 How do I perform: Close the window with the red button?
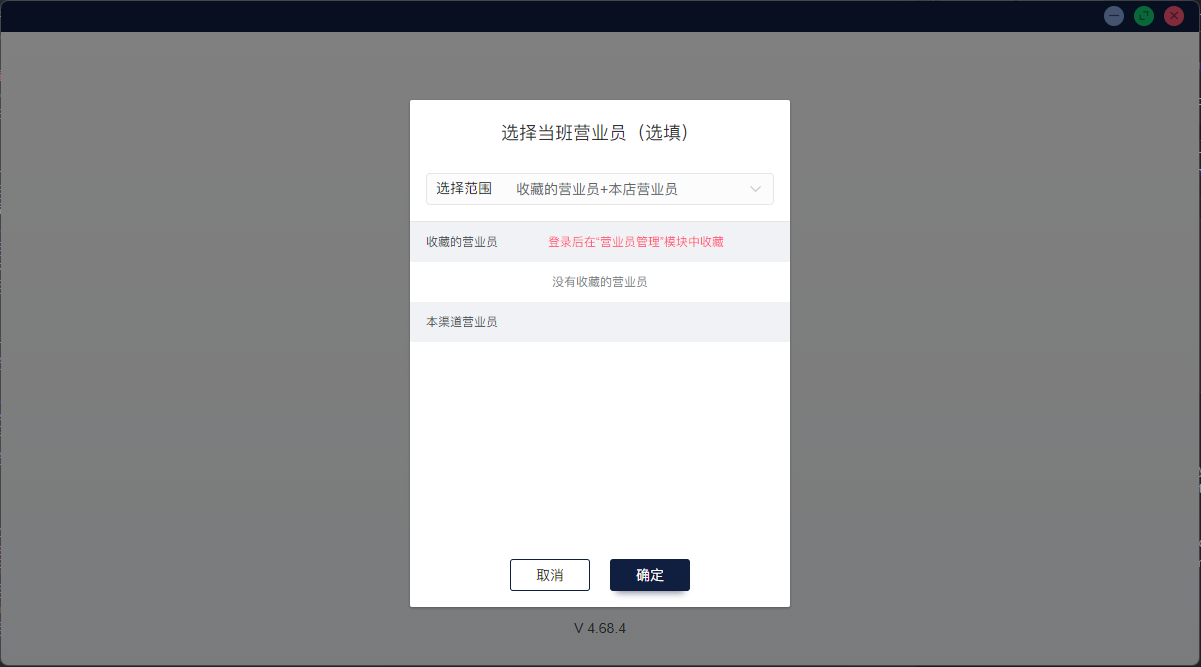pos(1174,16)
